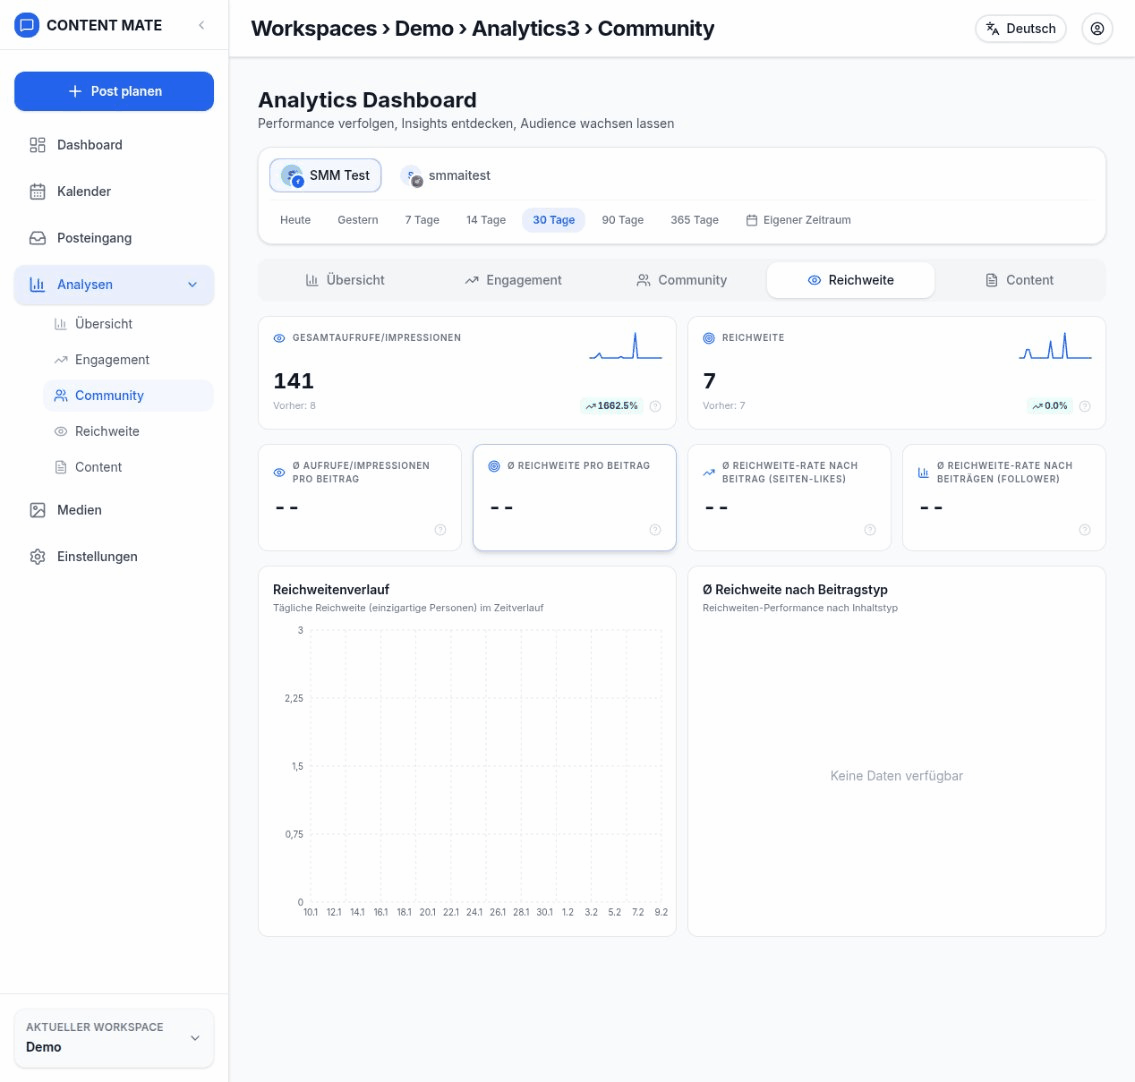
Task: Open the Content tab
Action: 1019,280
